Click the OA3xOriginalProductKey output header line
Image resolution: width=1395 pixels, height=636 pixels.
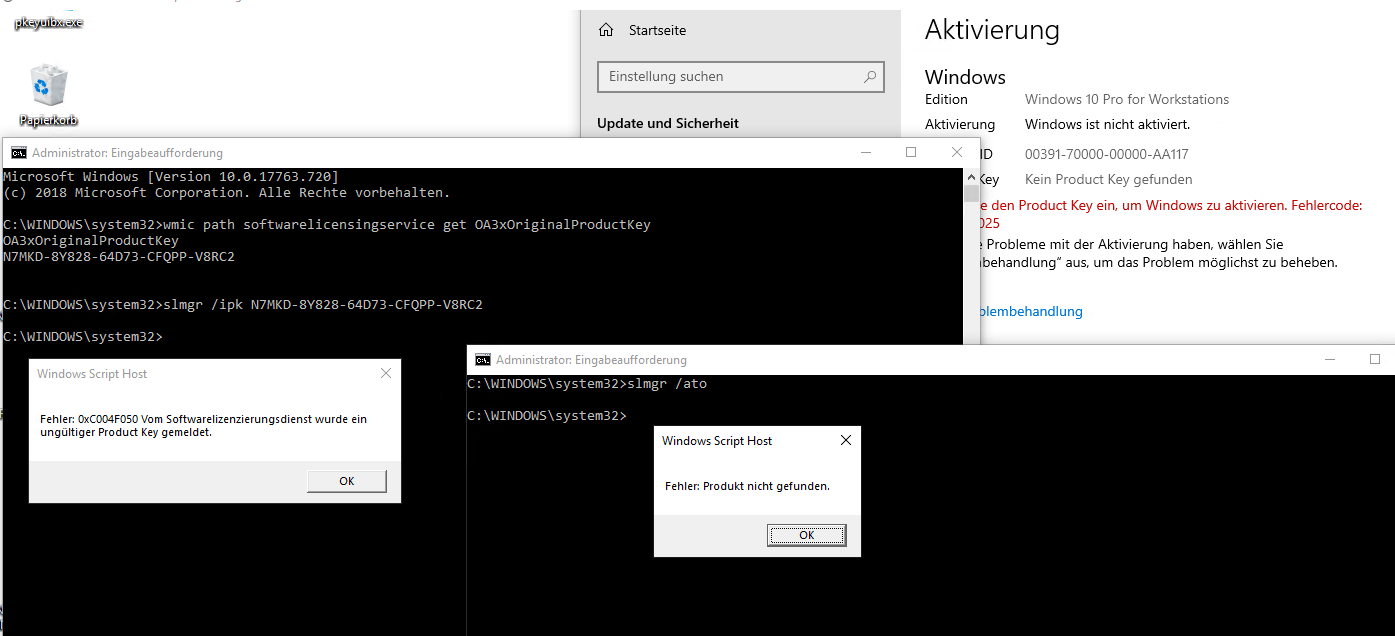(x=91, y=240)
